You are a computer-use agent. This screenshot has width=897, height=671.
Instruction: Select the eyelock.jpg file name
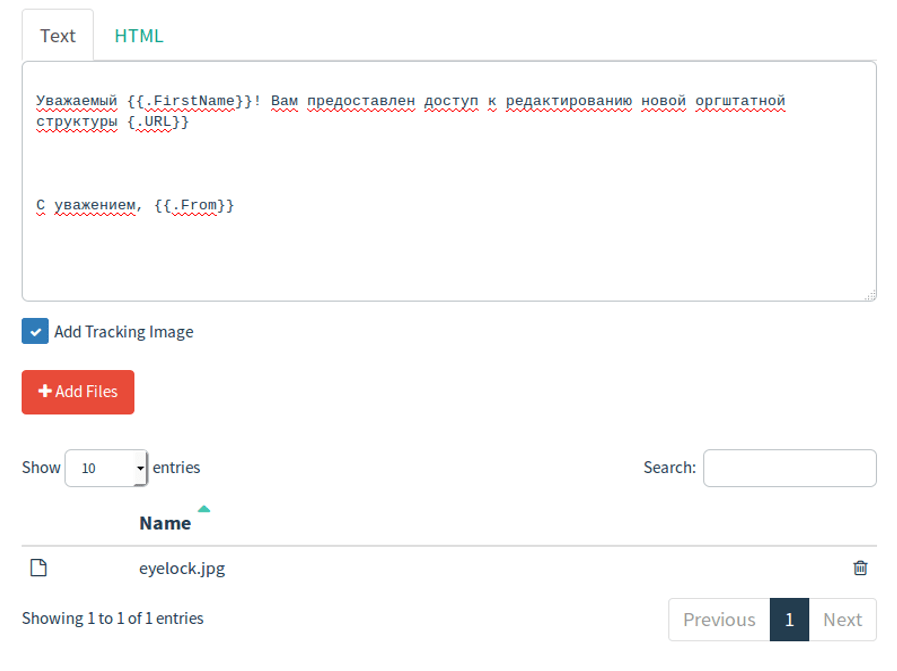point(182,569)
